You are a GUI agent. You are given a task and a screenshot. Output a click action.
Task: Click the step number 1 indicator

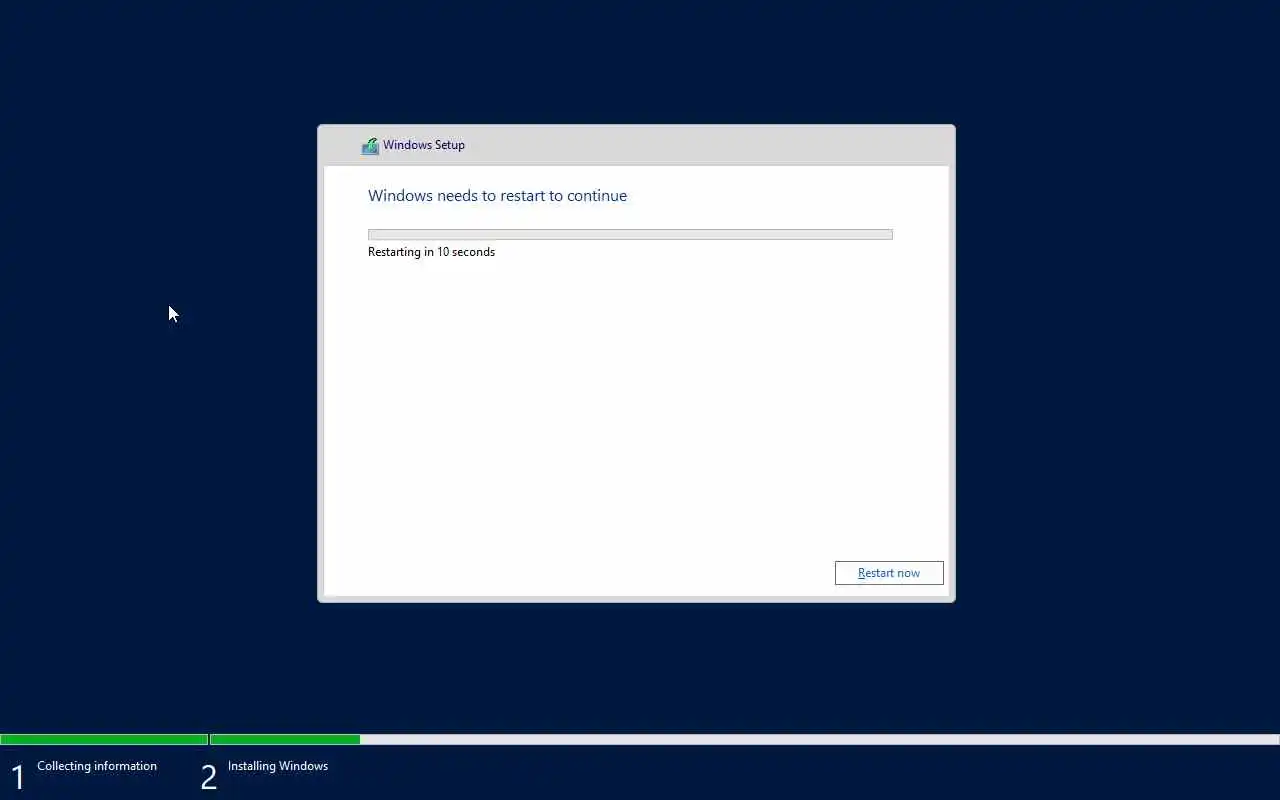17,777
